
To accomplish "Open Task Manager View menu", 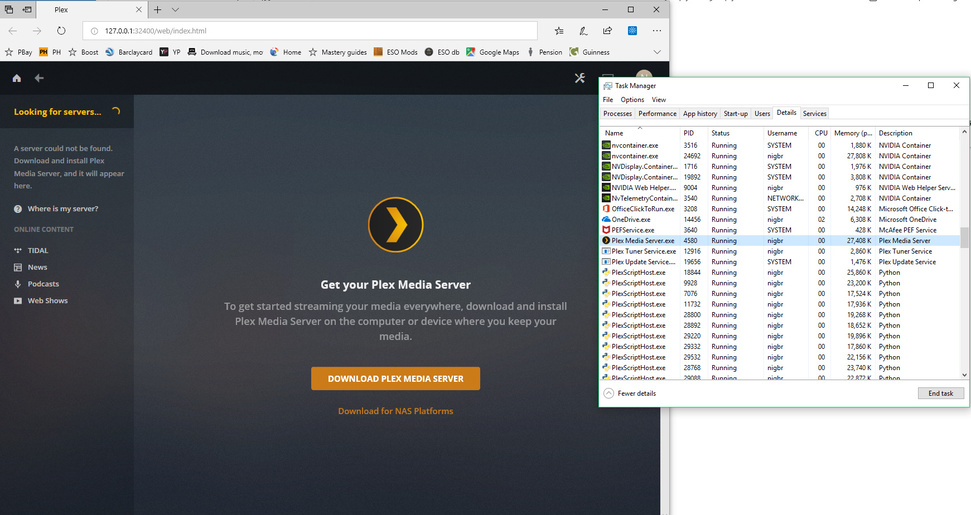I will tap(659, 100).
